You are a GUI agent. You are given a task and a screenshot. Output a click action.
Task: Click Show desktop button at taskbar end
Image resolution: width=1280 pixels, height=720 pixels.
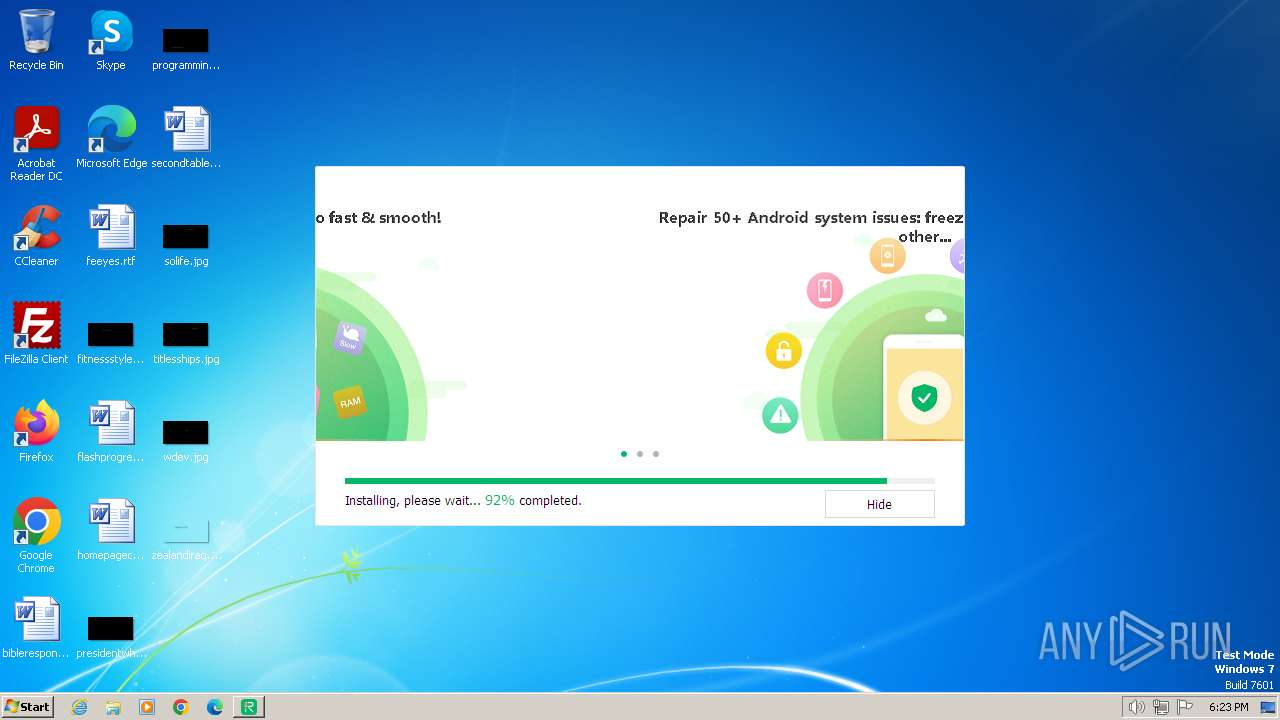tap(1268, 707)
